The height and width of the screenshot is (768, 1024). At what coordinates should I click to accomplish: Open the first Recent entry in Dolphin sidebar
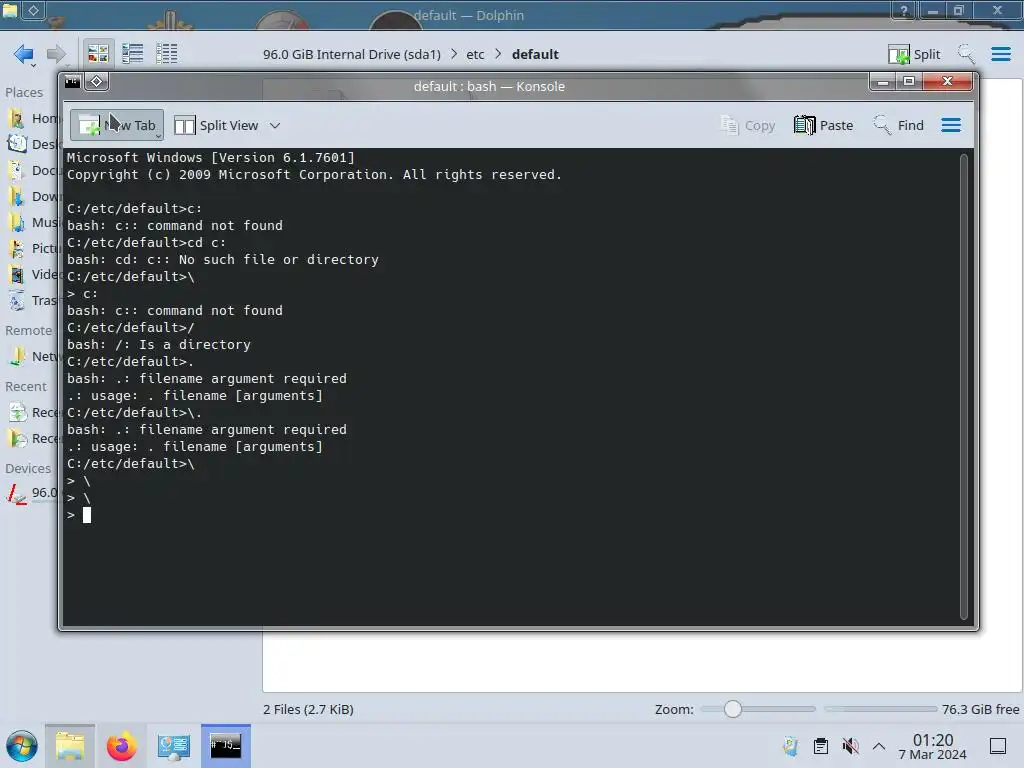[33, 413]
